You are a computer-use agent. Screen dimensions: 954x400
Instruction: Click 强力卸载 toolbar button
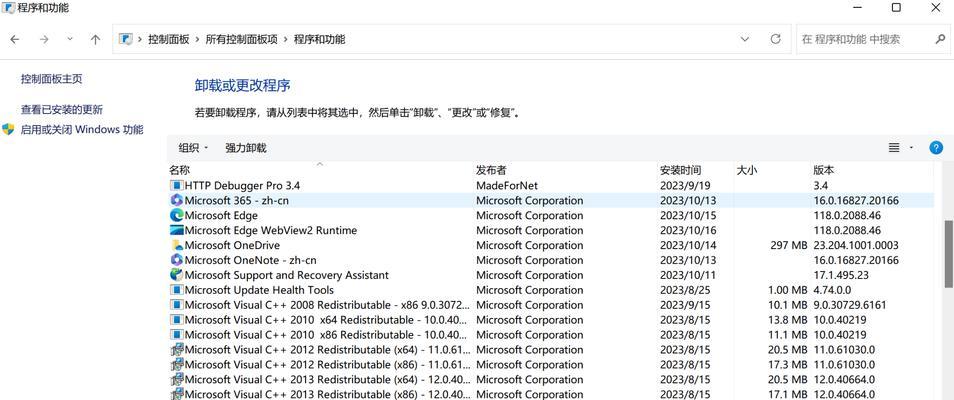click(x=246, y=148)
